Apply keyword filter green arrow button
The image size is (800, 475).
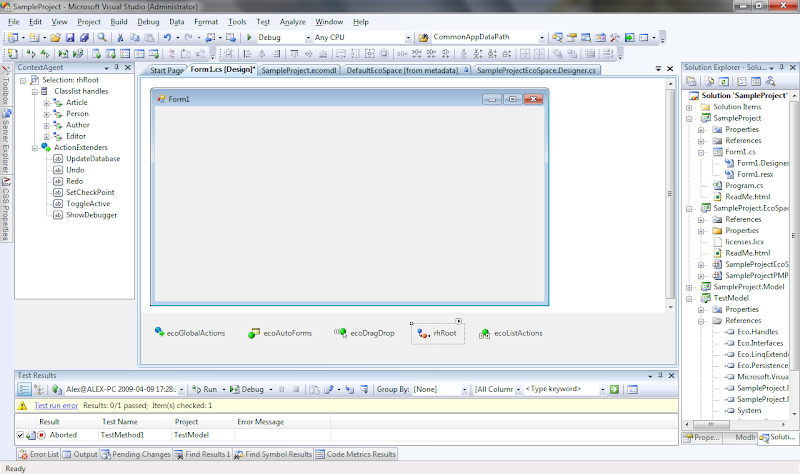614,389
